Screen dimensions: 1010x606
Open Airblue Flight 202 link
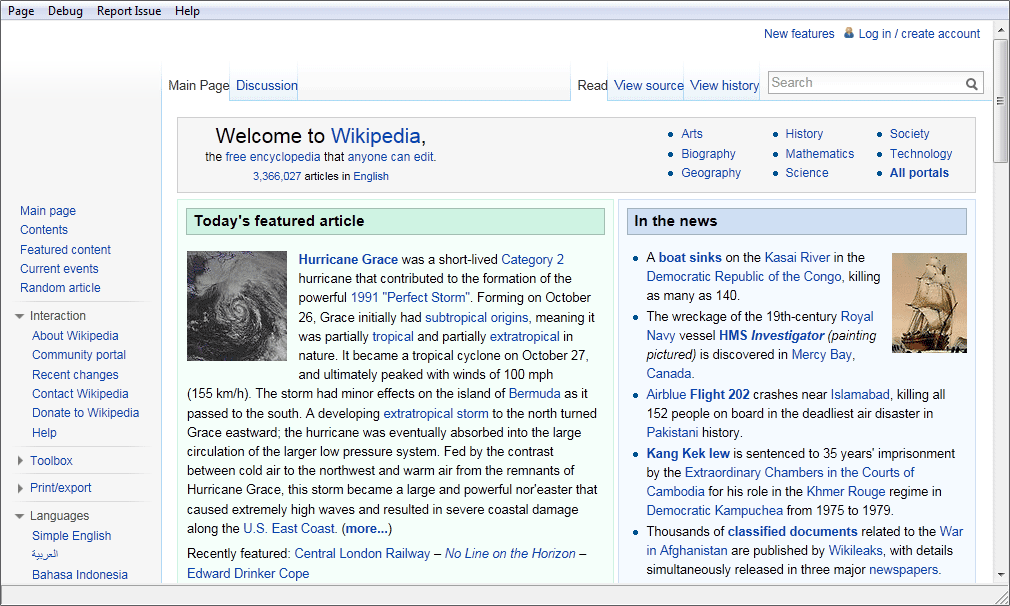[698, 395]
